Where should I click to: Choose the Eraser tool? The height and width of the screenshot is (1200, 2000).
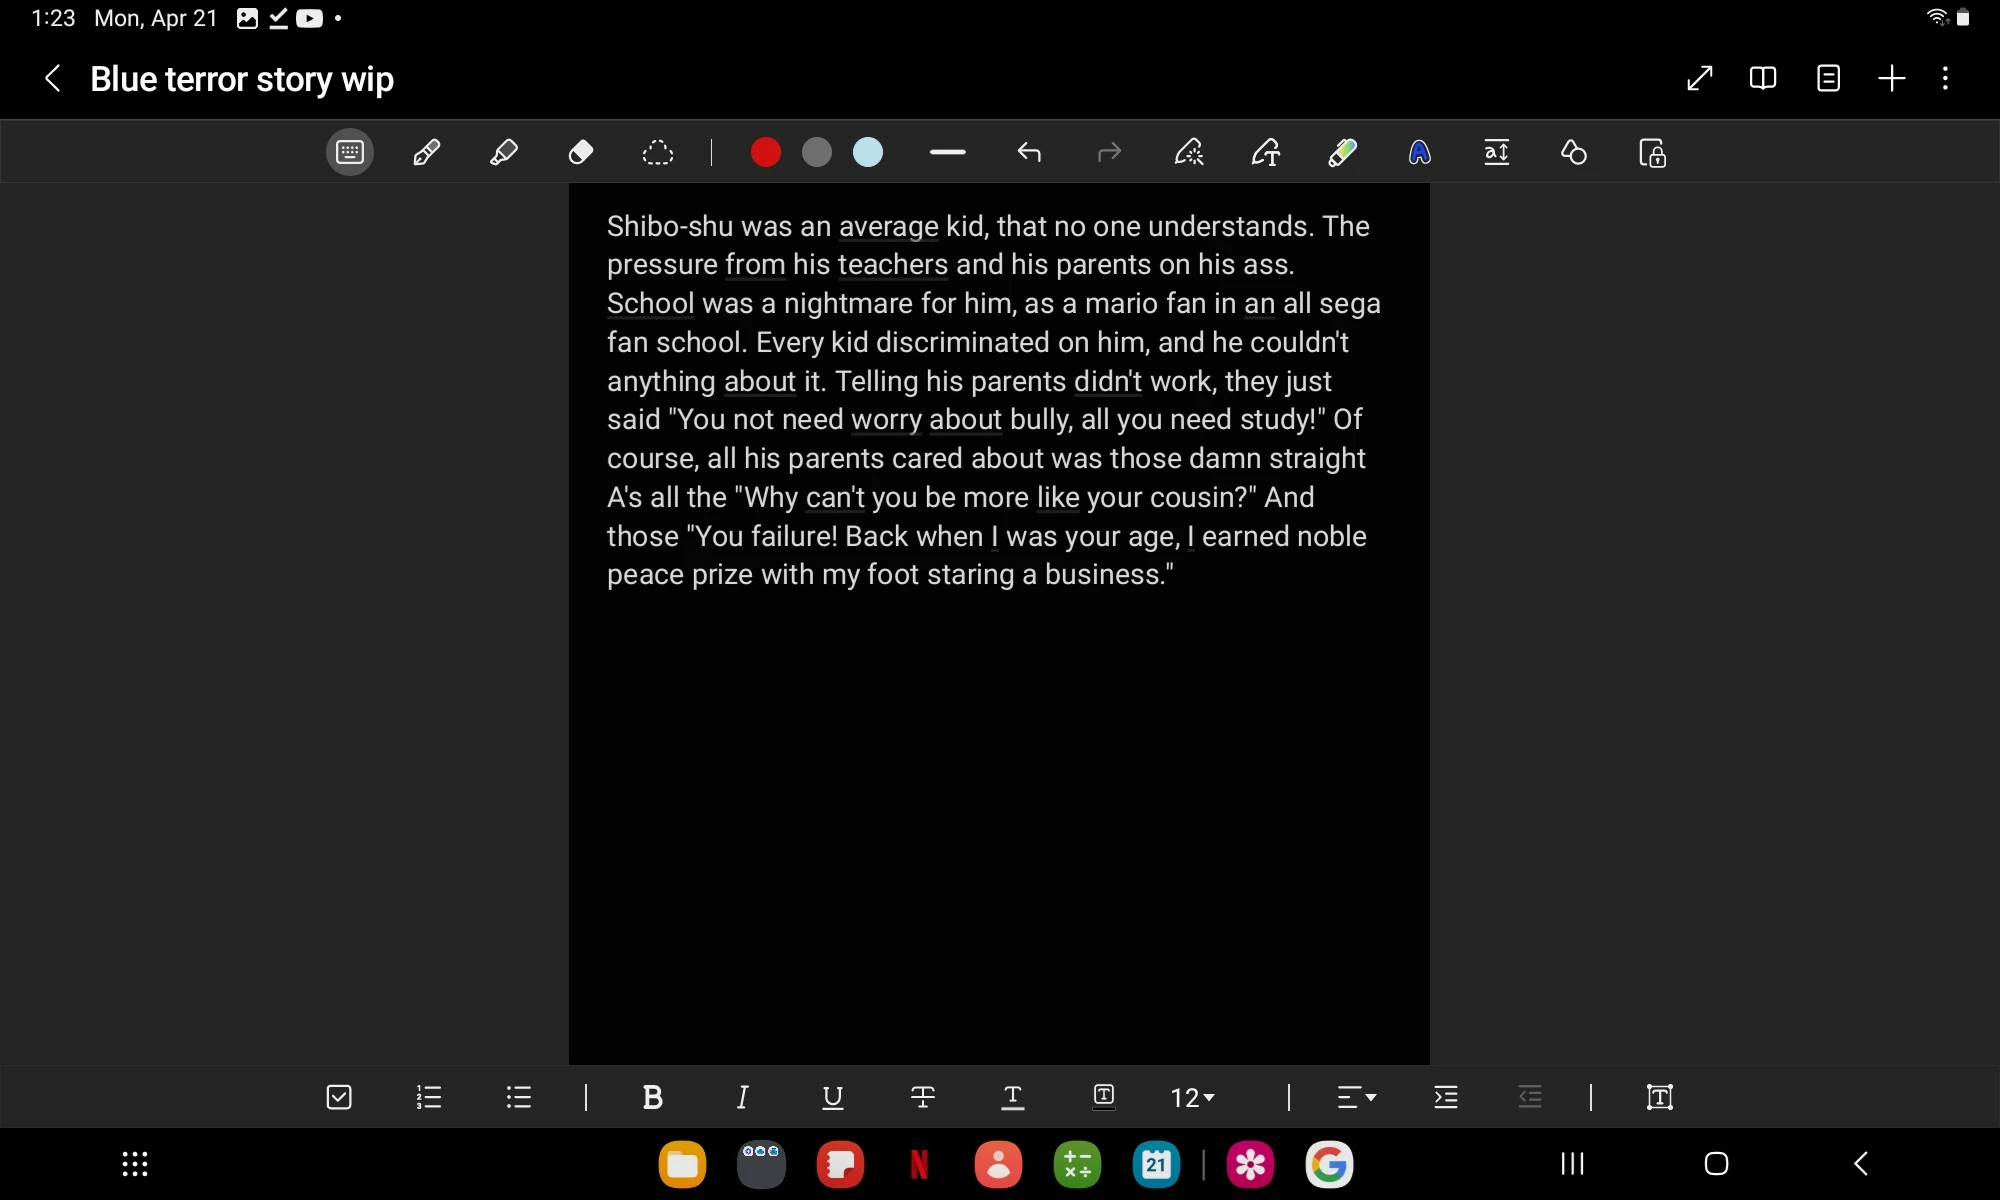(x=581, y=153)
